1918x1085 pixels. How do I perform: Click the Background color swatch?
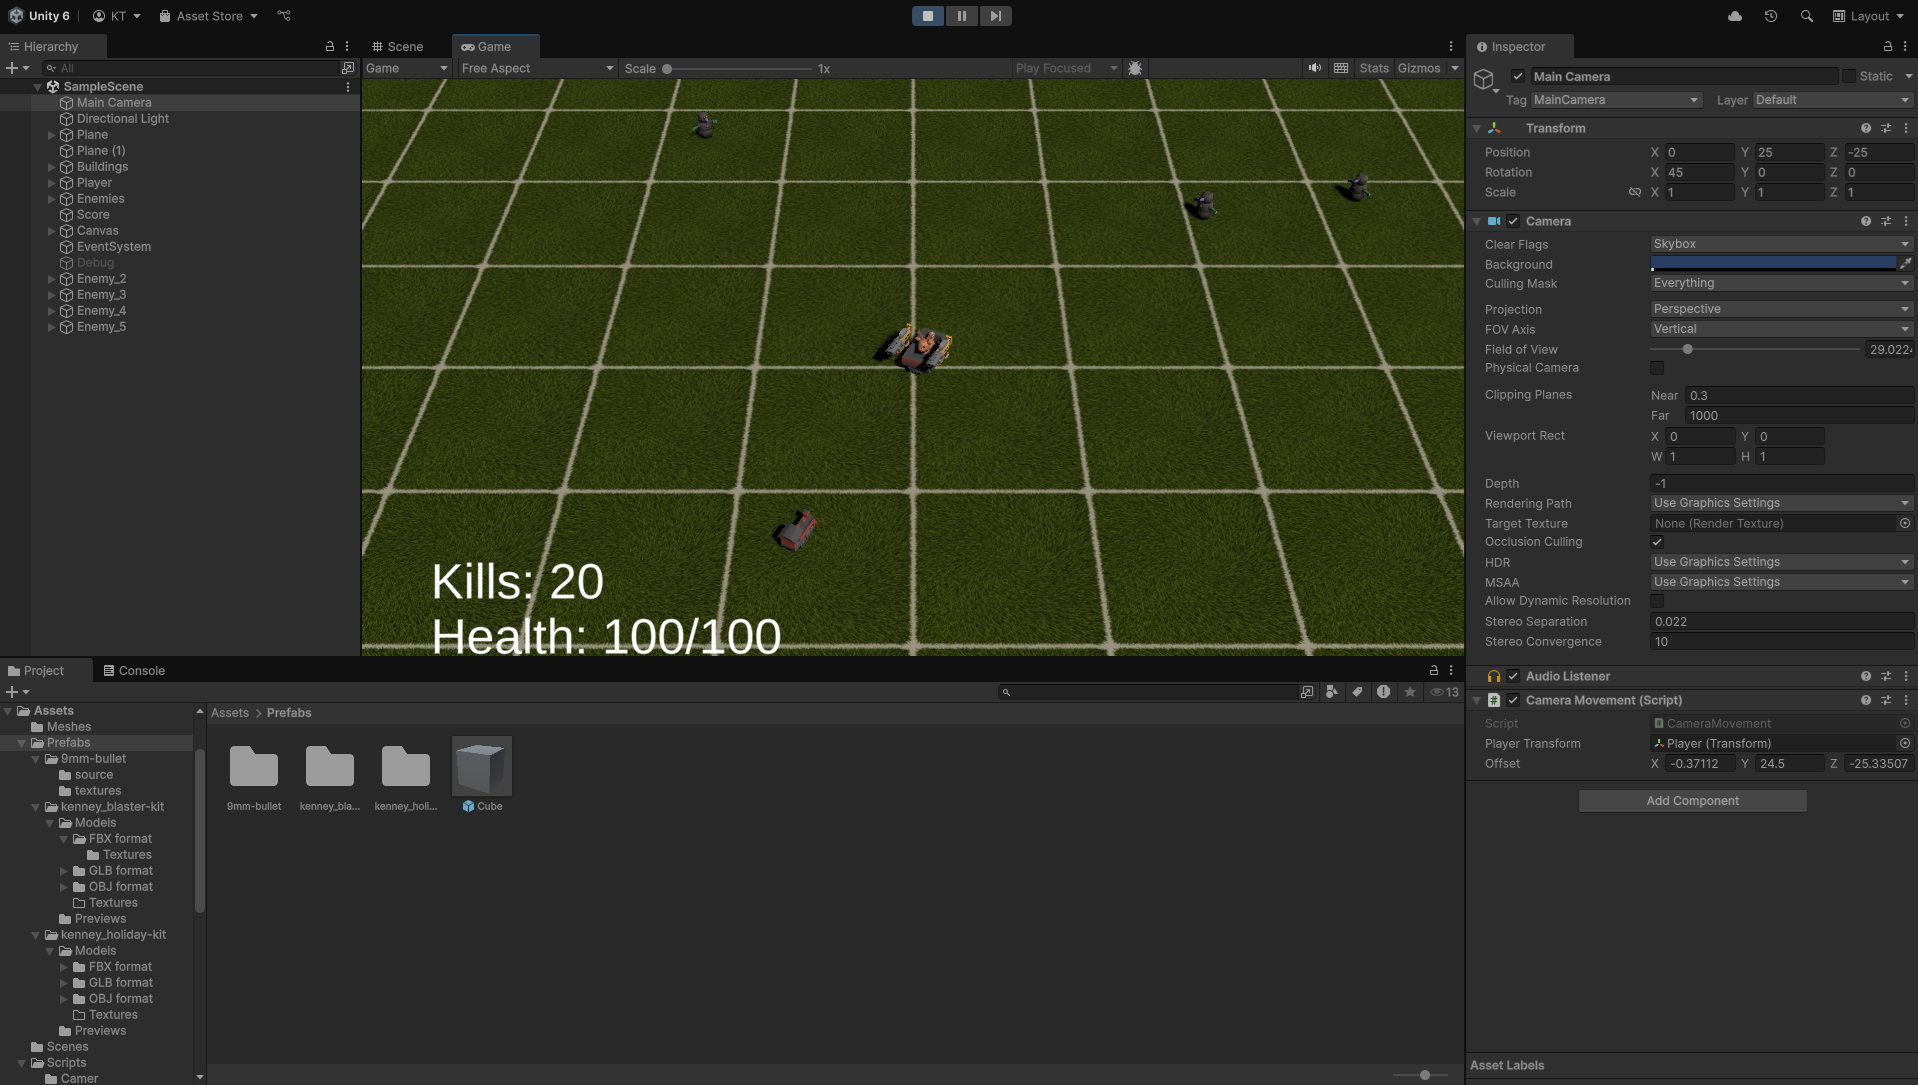point(1770,263)
